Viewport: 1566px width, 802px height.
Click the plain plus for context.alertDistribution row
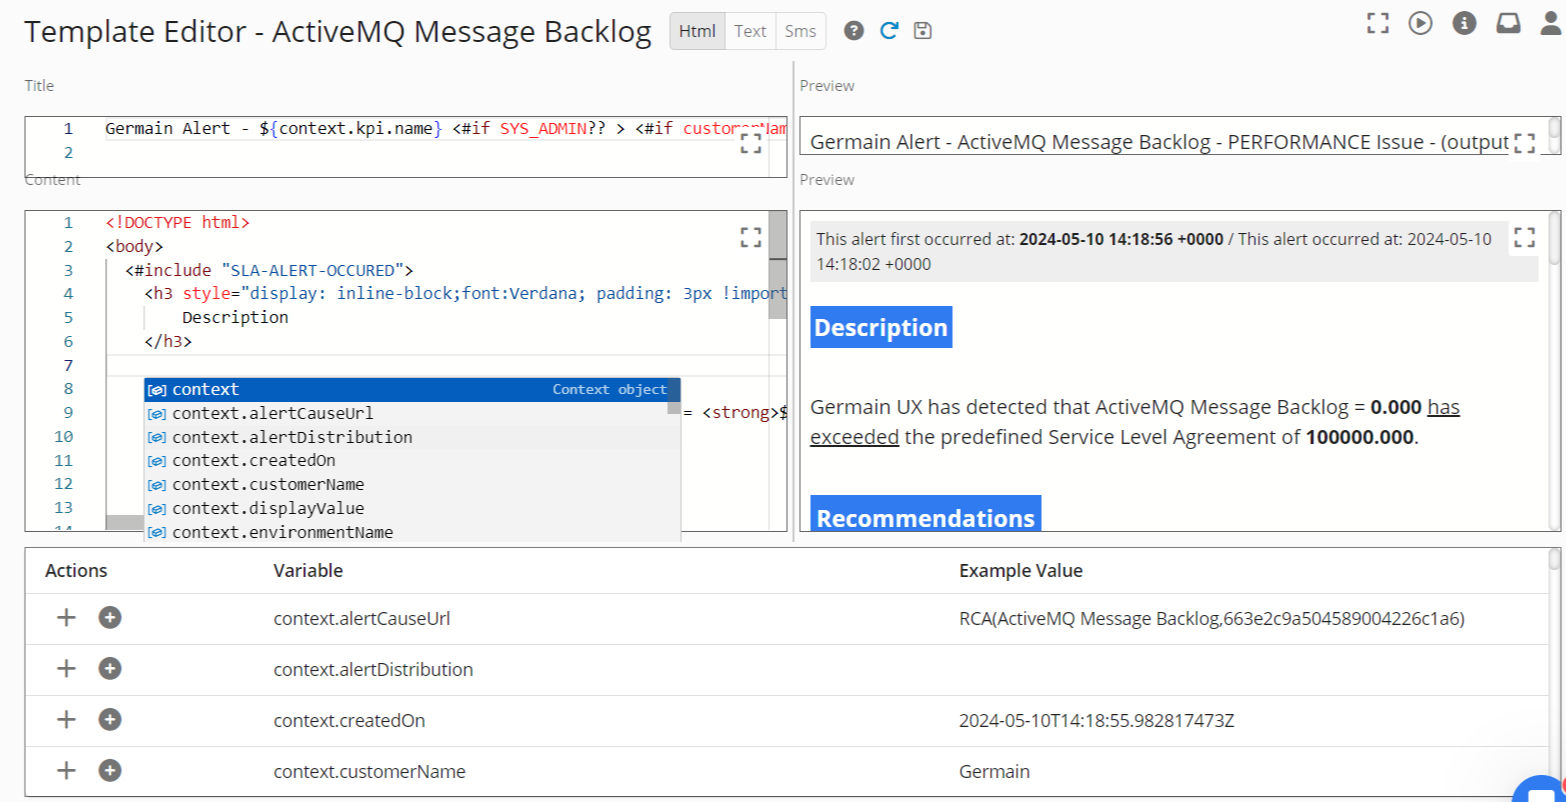point(66,669)
